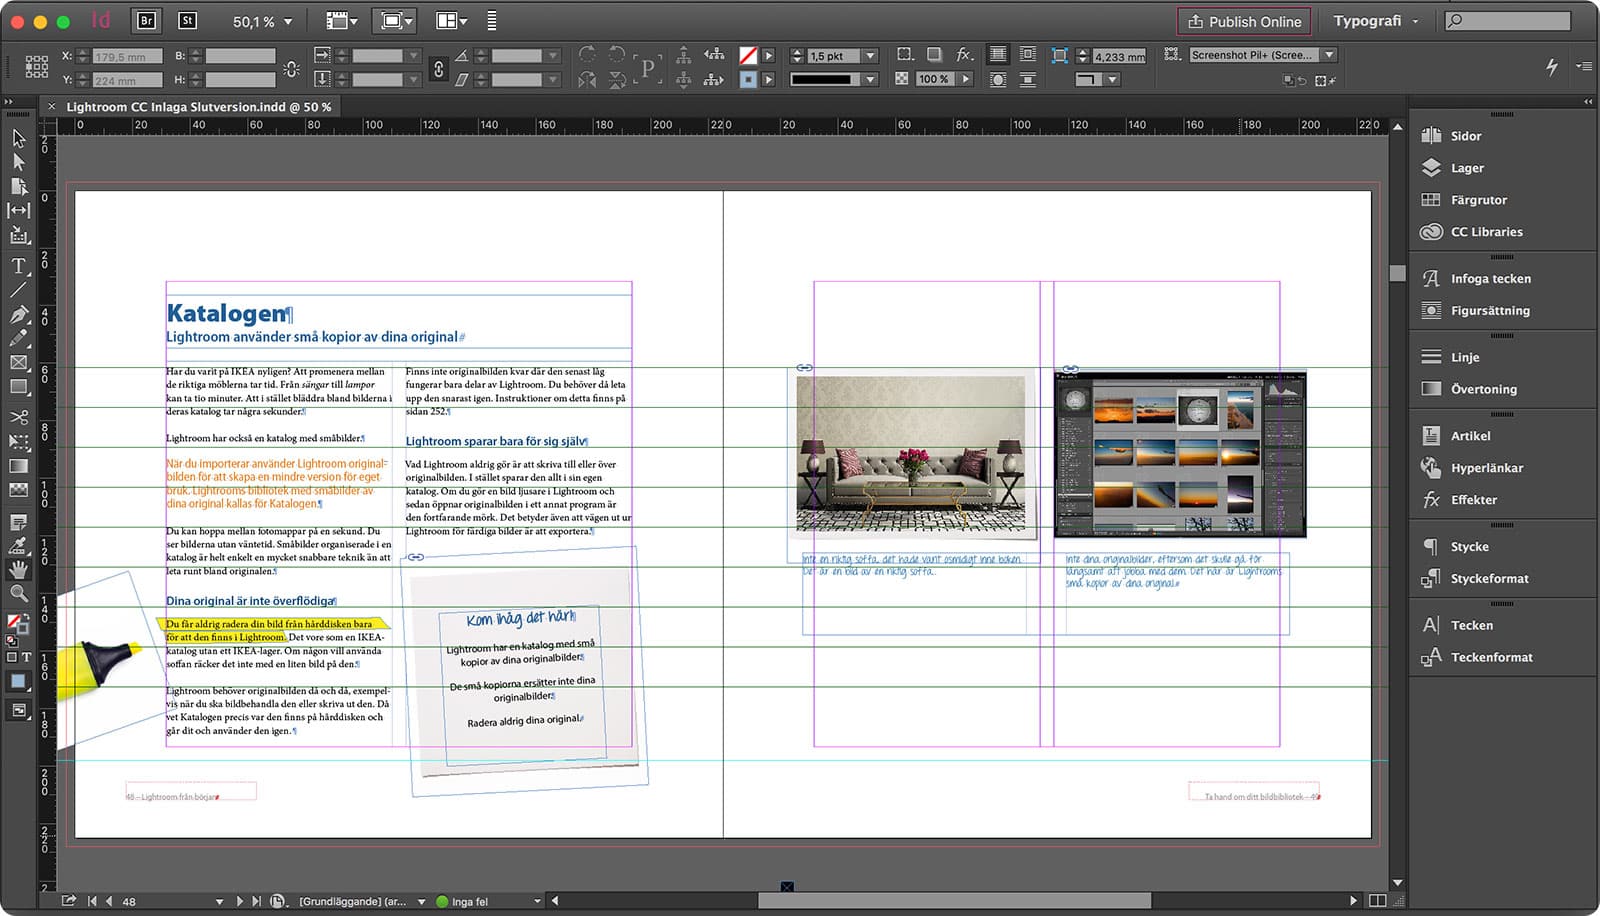The width and height of the screenshot is (1600, 916).
Task: Open the preflight menu labeled Inga fel
Action: (x=468, y=901)
